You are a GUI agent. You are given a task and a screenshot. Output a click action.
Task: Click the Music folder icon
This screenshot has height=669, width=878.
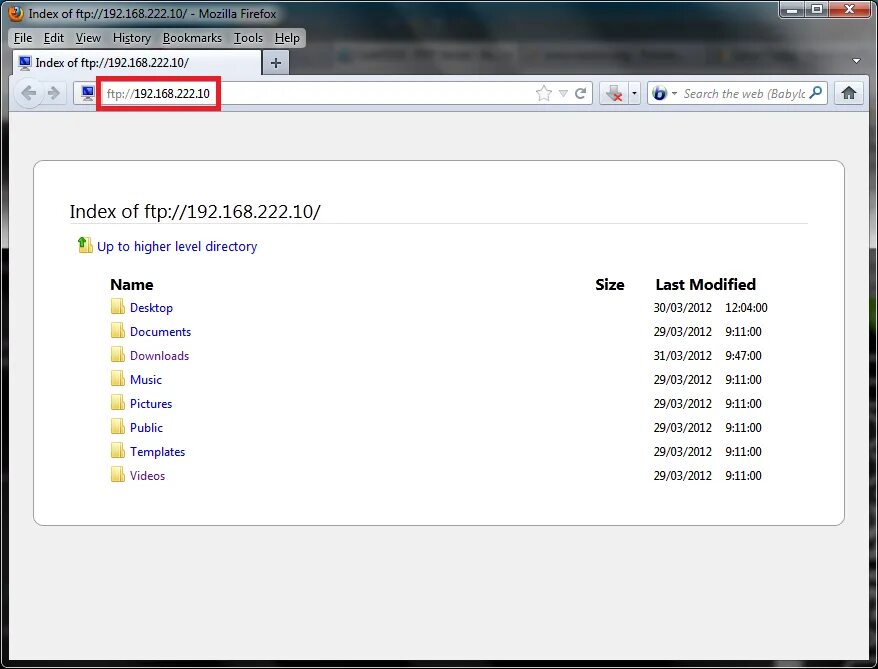(x=118, y=379)
